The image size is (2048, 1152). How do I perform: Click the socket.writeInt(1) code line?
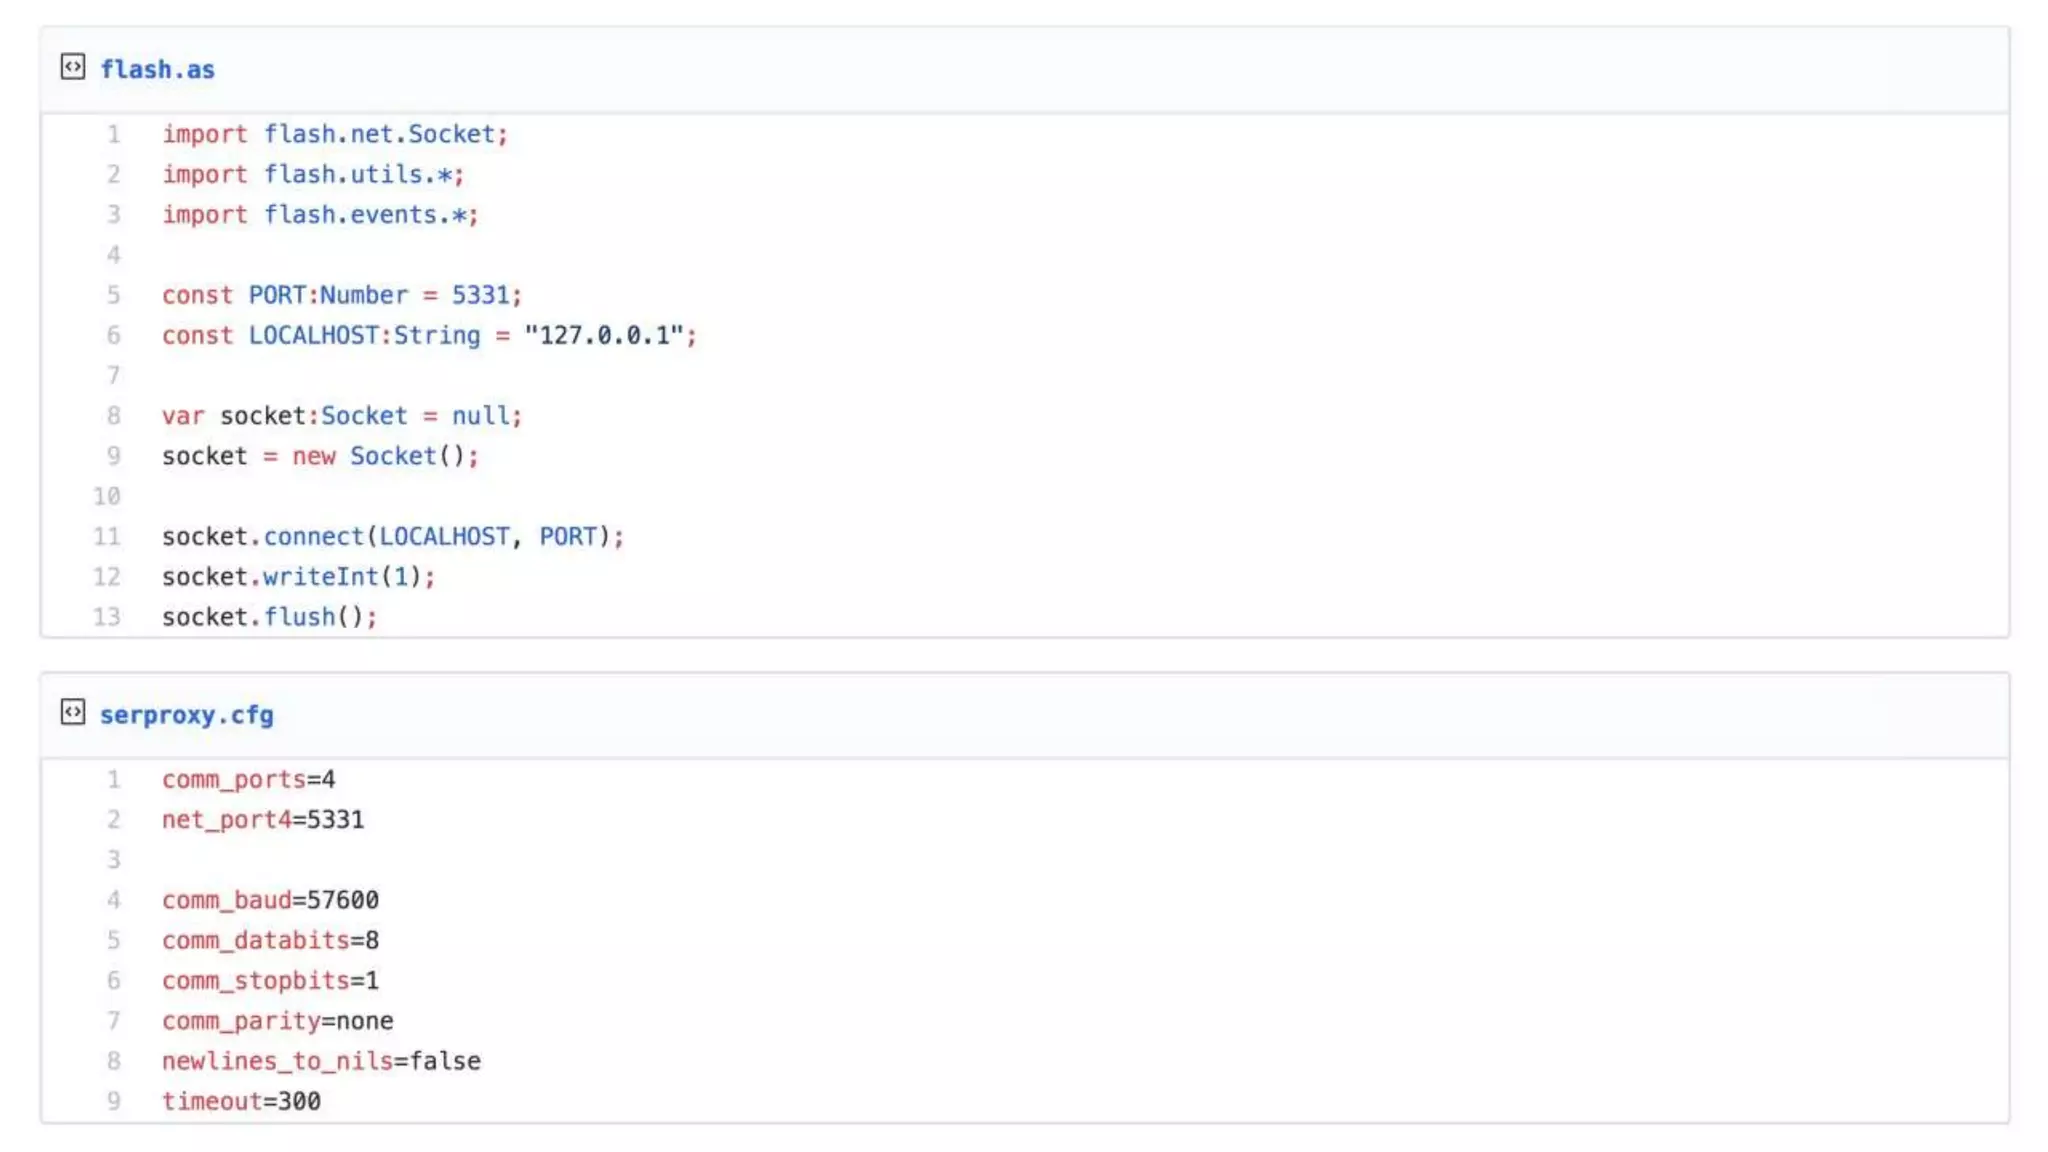298,577
